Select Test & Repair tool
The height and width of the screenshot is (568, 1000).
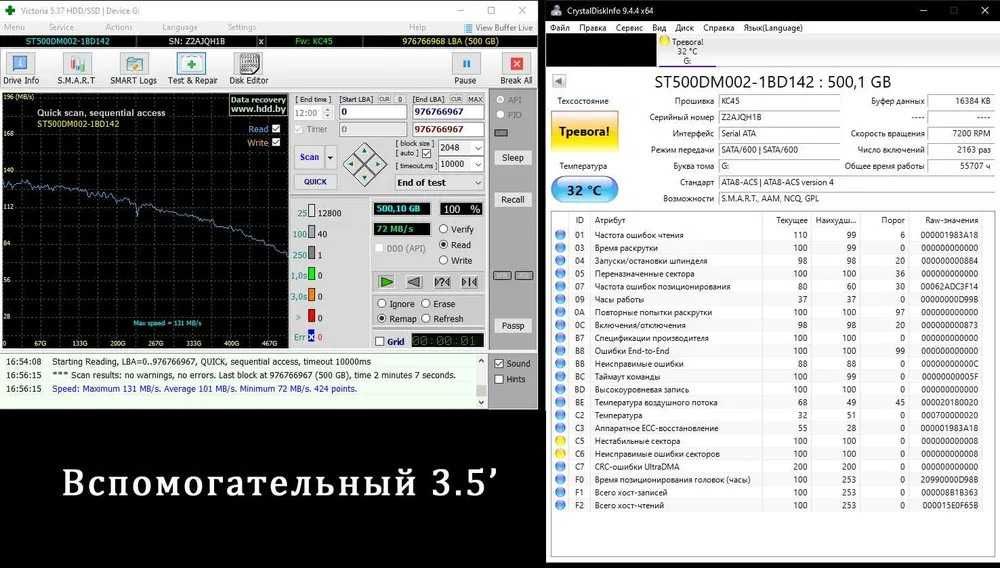192,69
